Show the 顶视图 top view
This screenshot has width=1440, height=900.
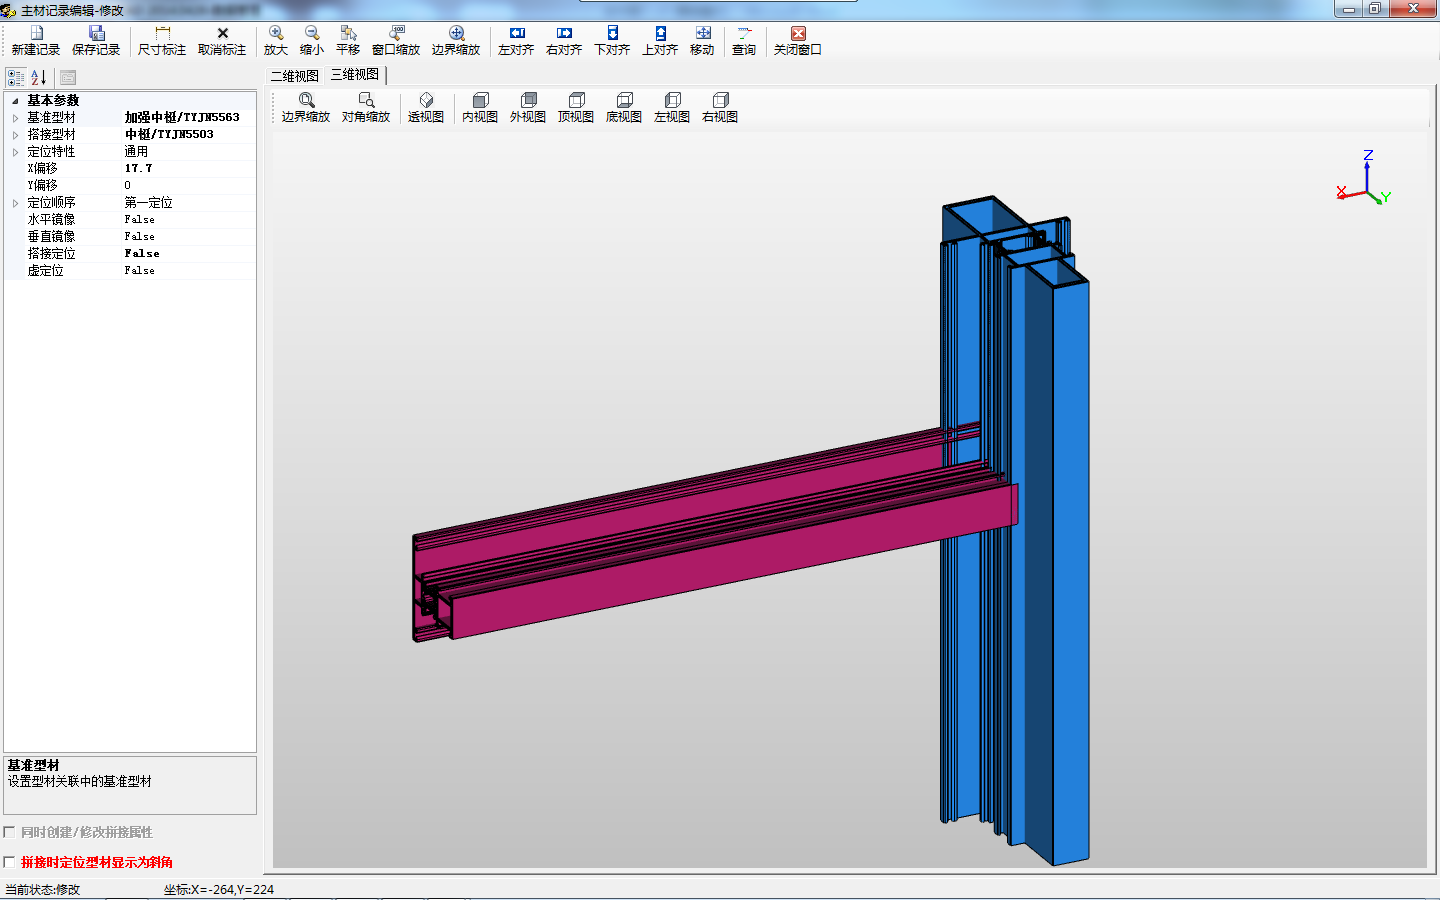(x=576, y=108)
